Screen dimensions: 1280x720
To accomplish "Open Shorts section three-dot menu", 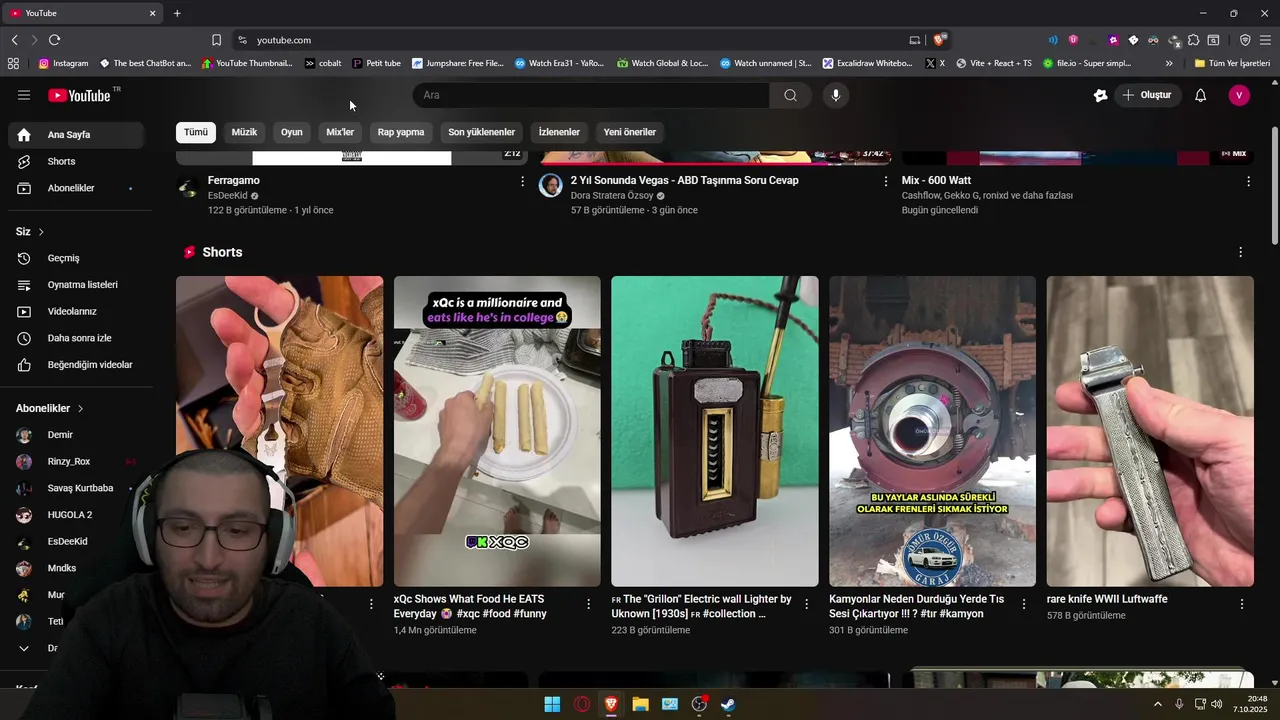I will click(1240, 252).
